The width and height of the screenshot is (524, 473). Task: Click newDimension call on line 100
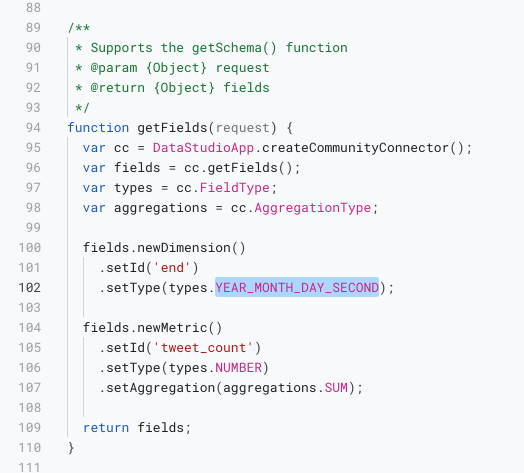tap(184, 248)
